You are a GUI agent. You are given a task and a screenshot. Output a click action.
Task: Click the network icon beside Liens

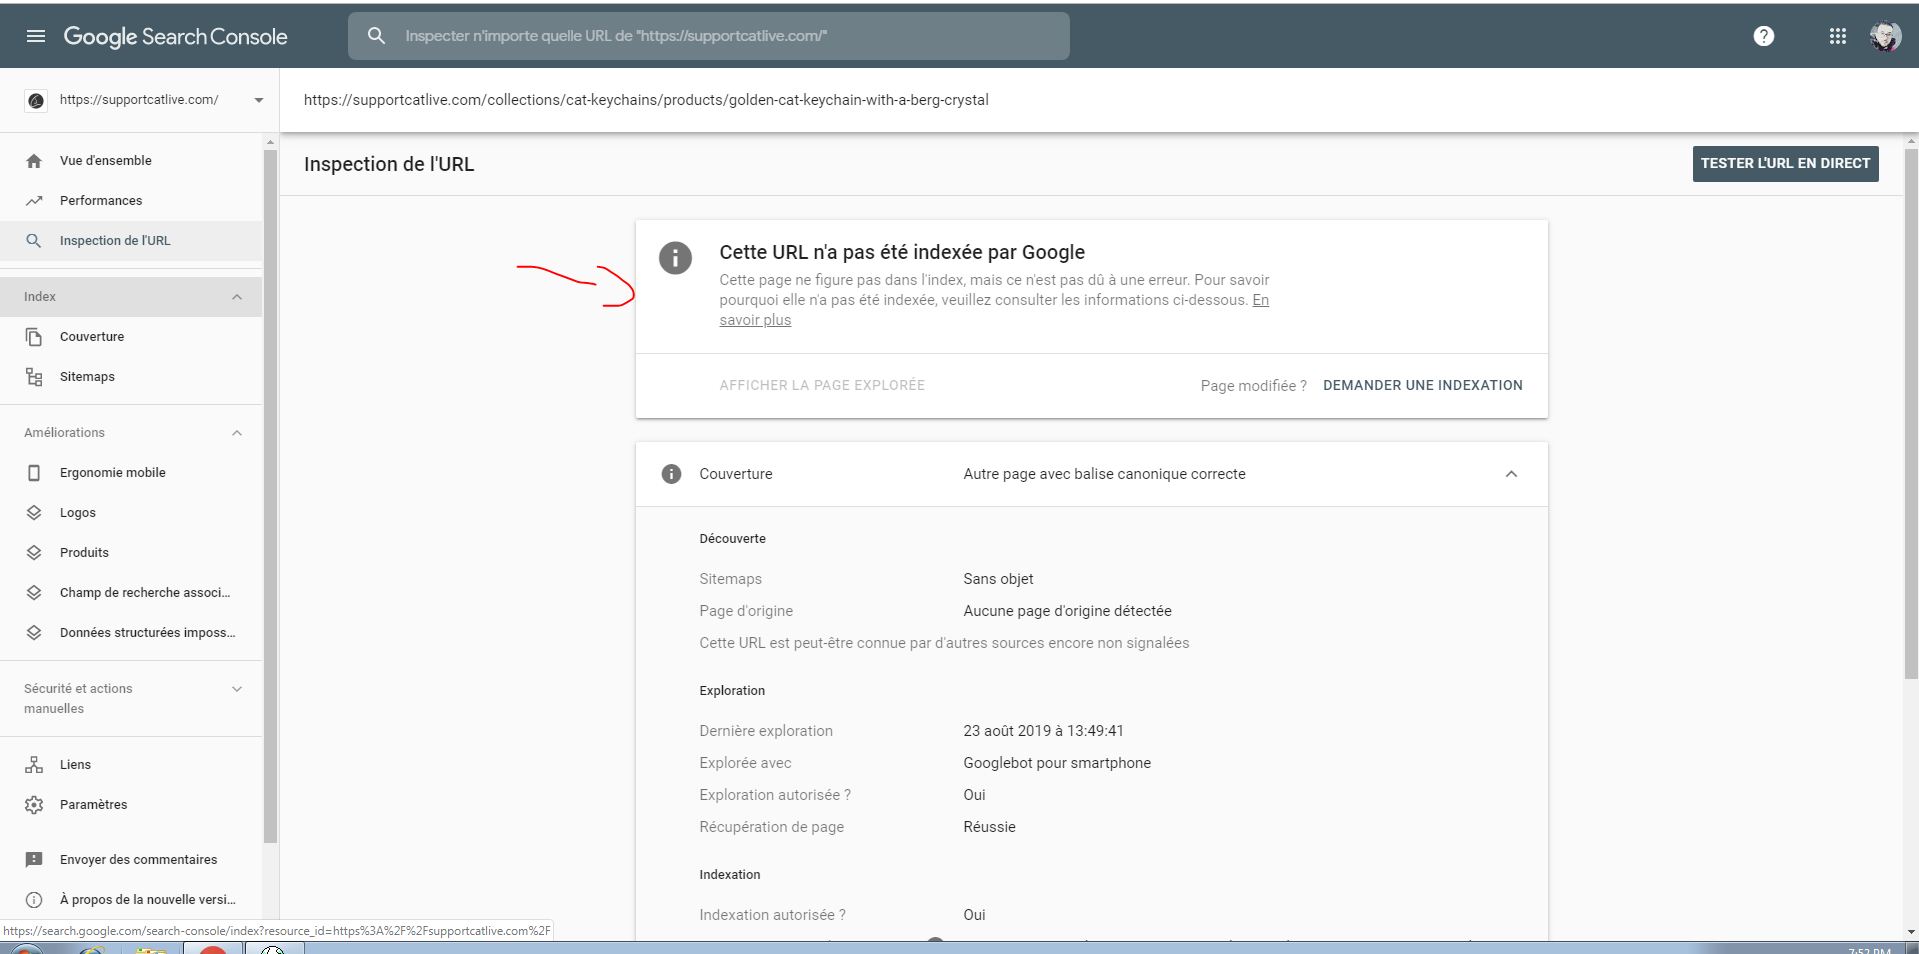(x=34, y=765)
